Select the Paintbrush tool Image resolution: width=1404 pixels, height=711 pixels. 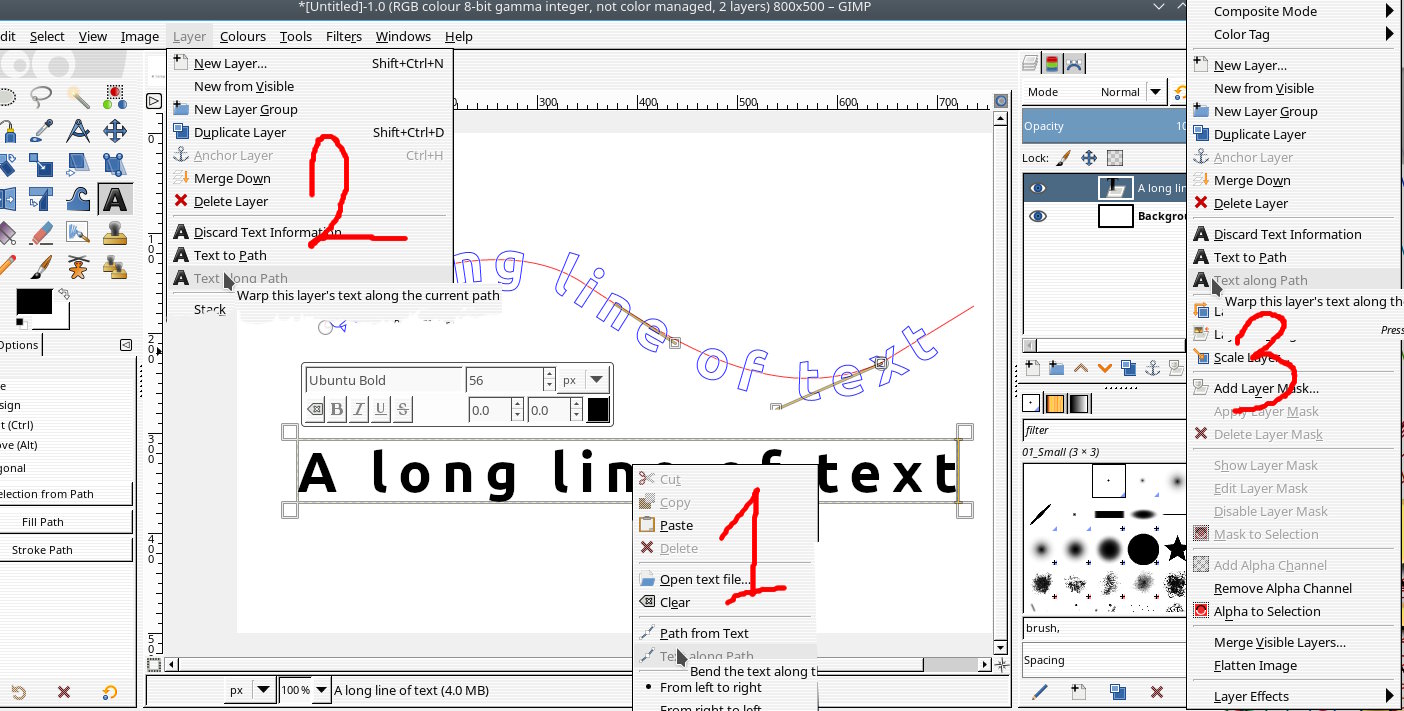(x=41, y=267)
